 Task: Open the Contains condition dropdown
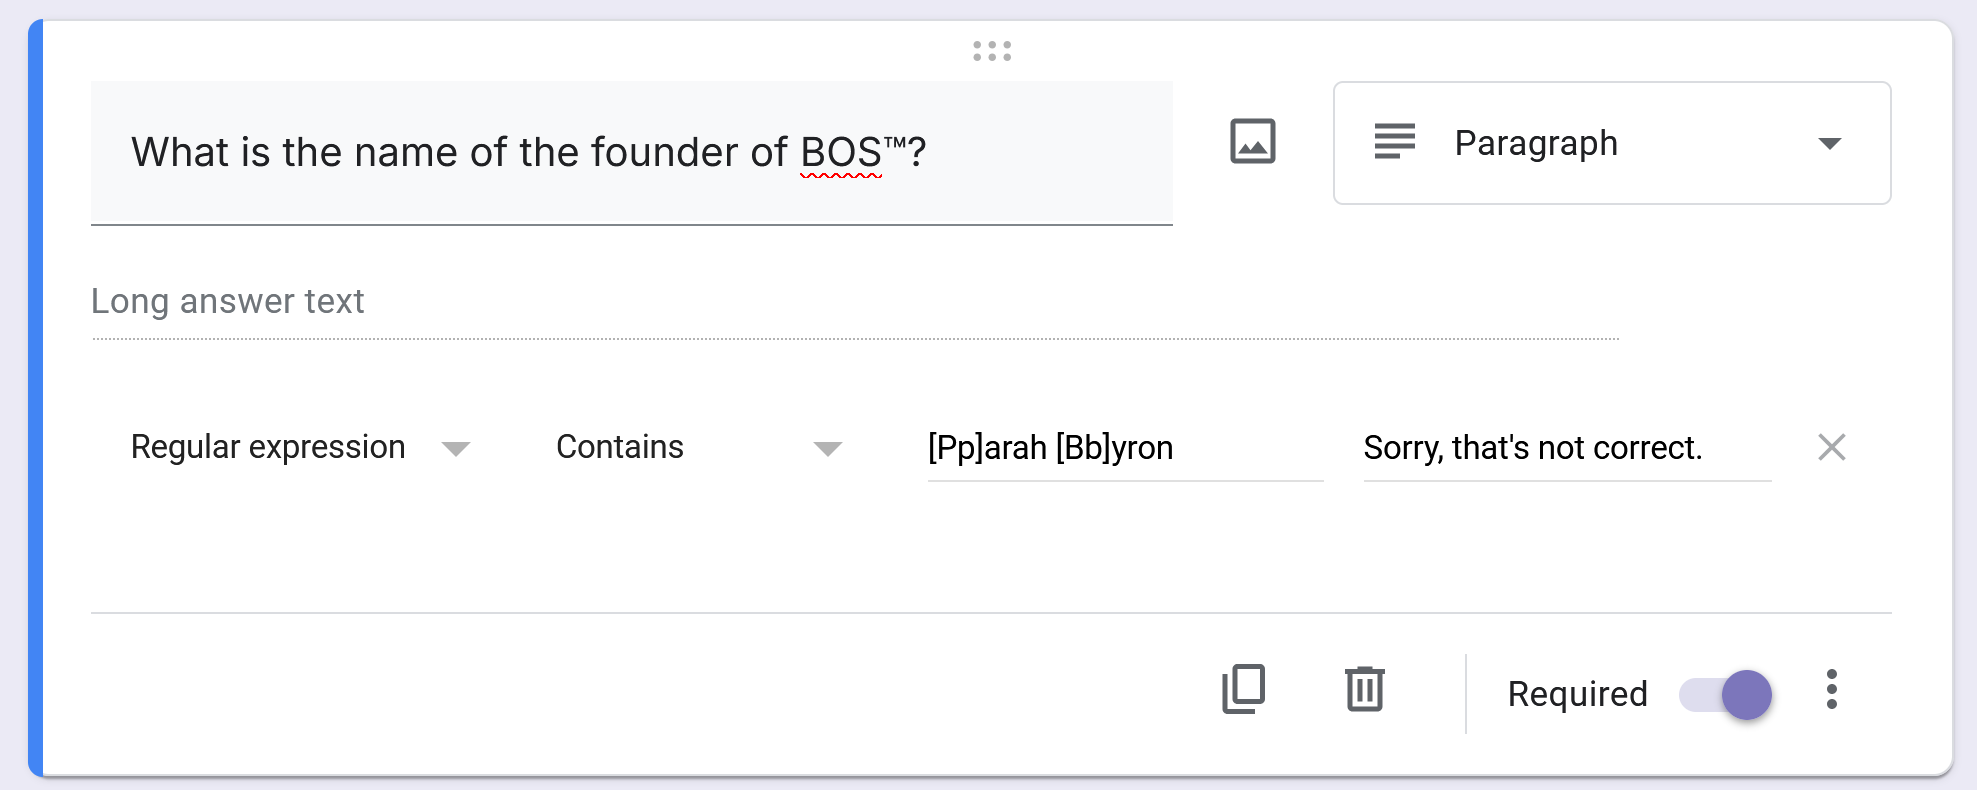[698, 447]
